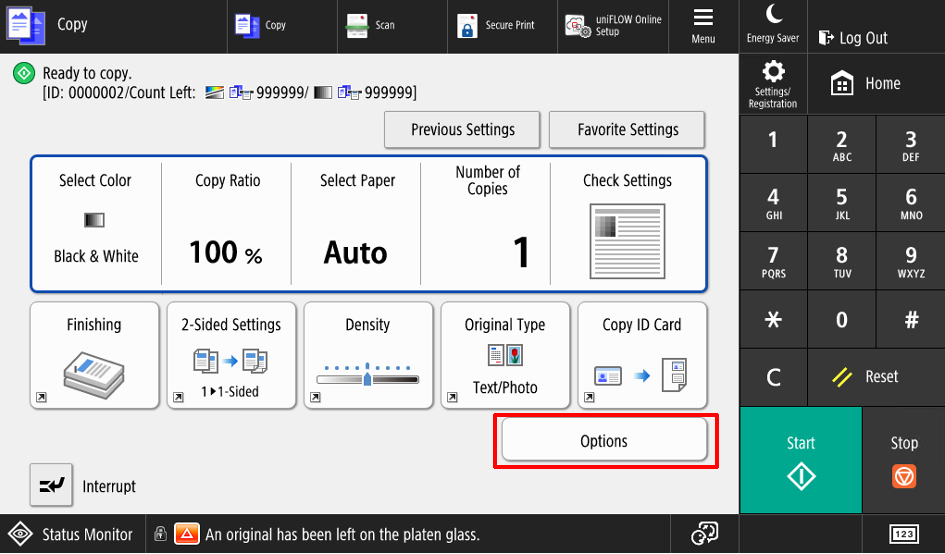Open 2-Sided Settings
This screenshot has width=945, height=554.
pyautogui.click(x=231, y=356)
